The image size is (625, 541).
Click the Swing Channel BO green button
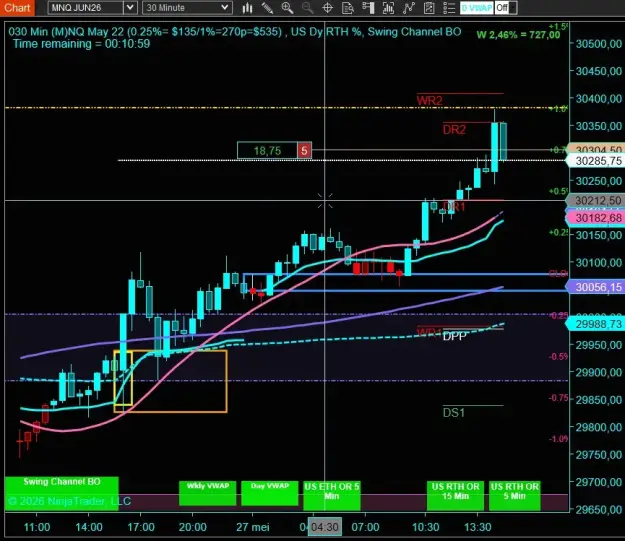pyautogui.click(x=62, y=494)
